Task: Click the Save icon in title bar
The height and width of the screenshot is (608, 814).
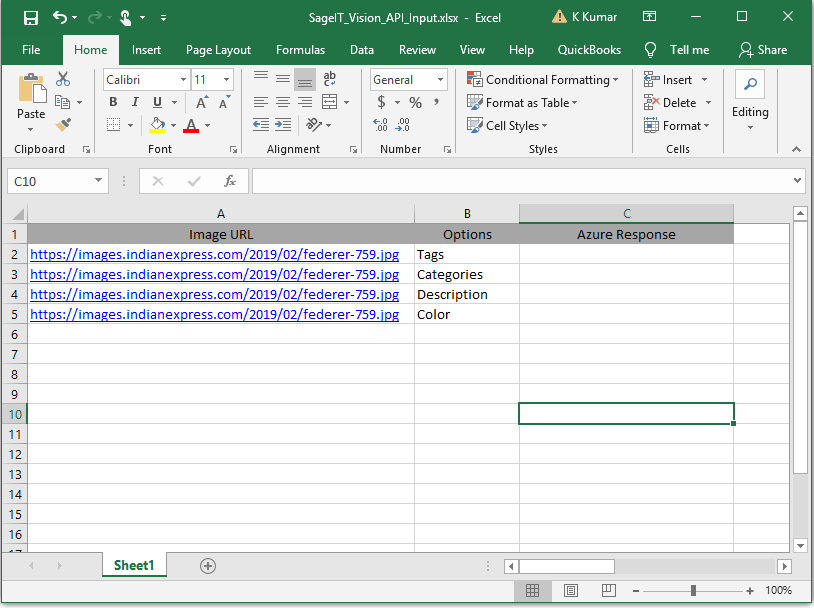Action: point(30,18)
